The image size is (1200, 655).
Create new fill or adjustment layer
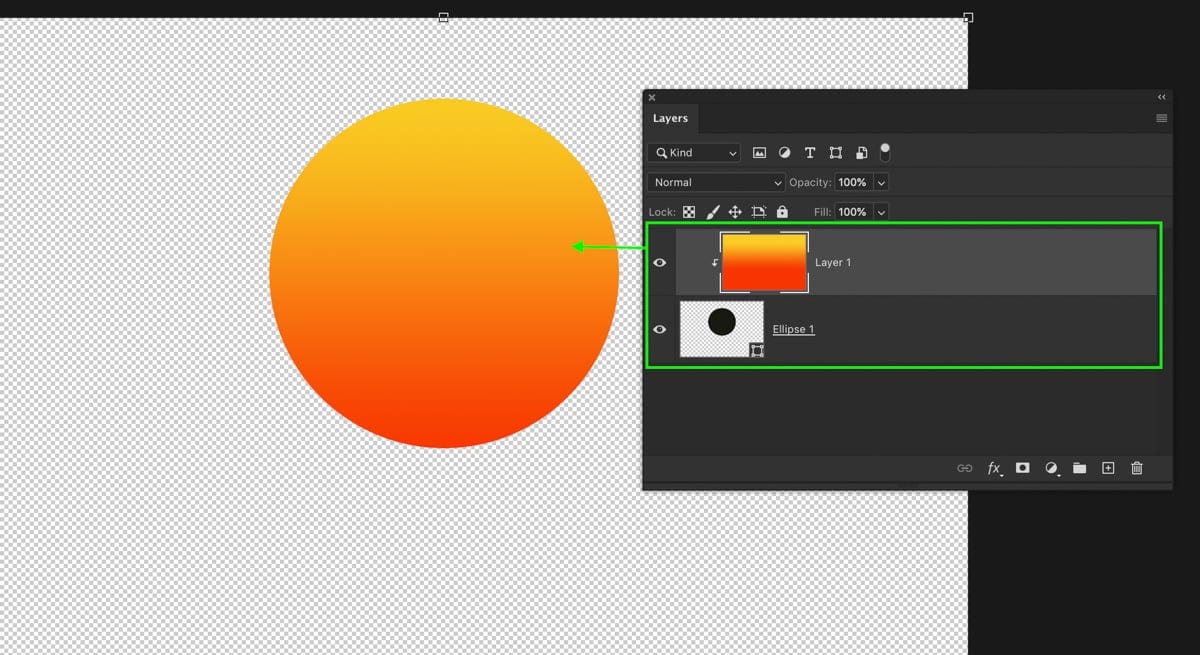click(x=1051, y=468)
